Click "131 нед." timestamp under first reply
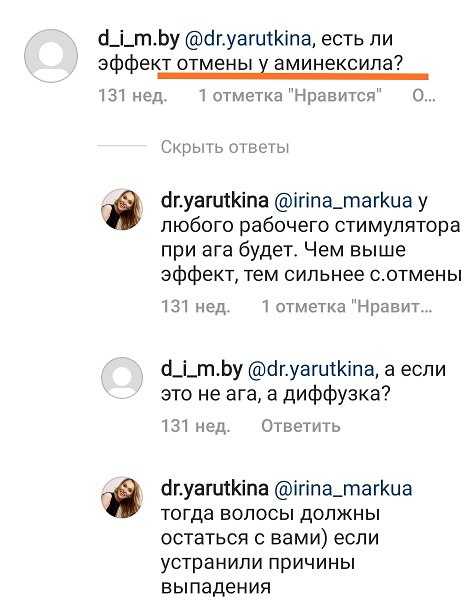The image size is (476, 607). (x=196, y=307)
